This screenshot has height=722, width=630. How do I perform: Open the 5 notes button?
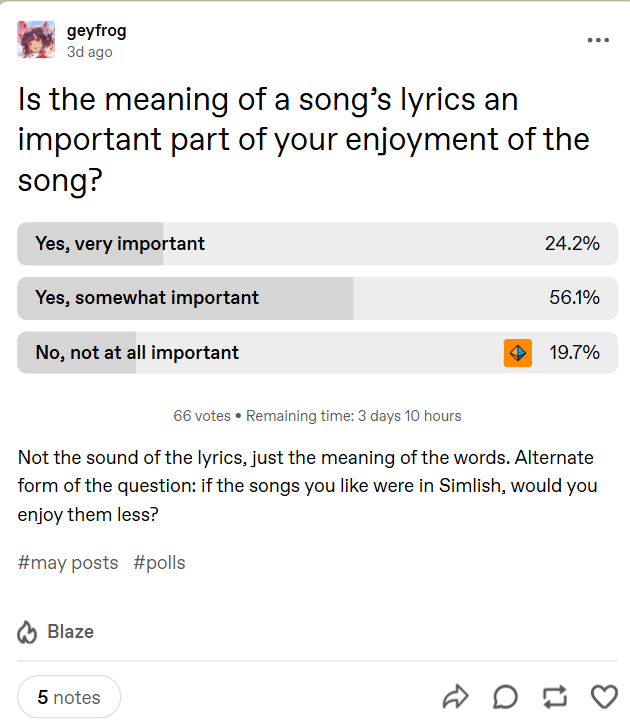[69, 697]
